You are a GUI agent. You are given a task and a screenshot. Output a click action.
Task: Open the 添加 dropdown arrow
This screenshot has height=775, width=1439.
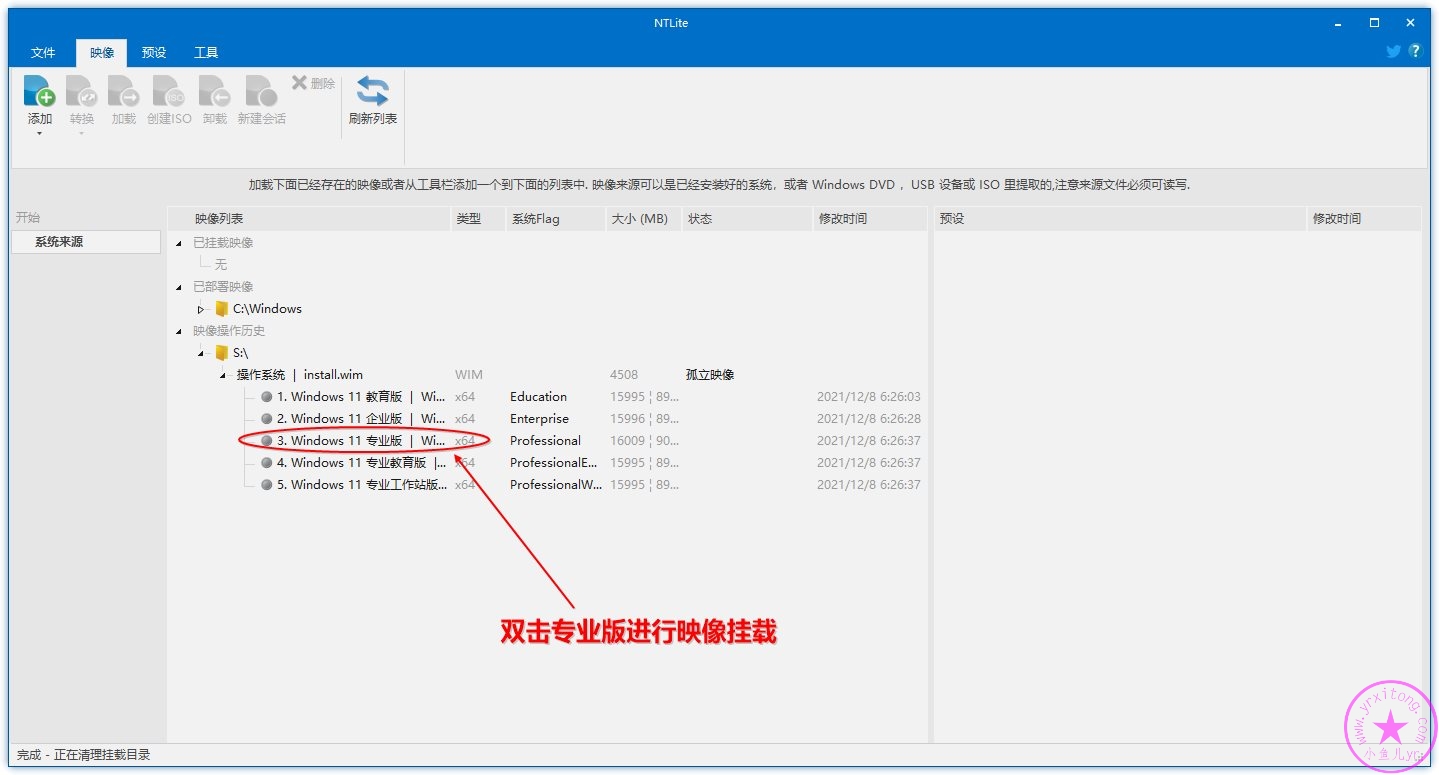click(39, 134)
